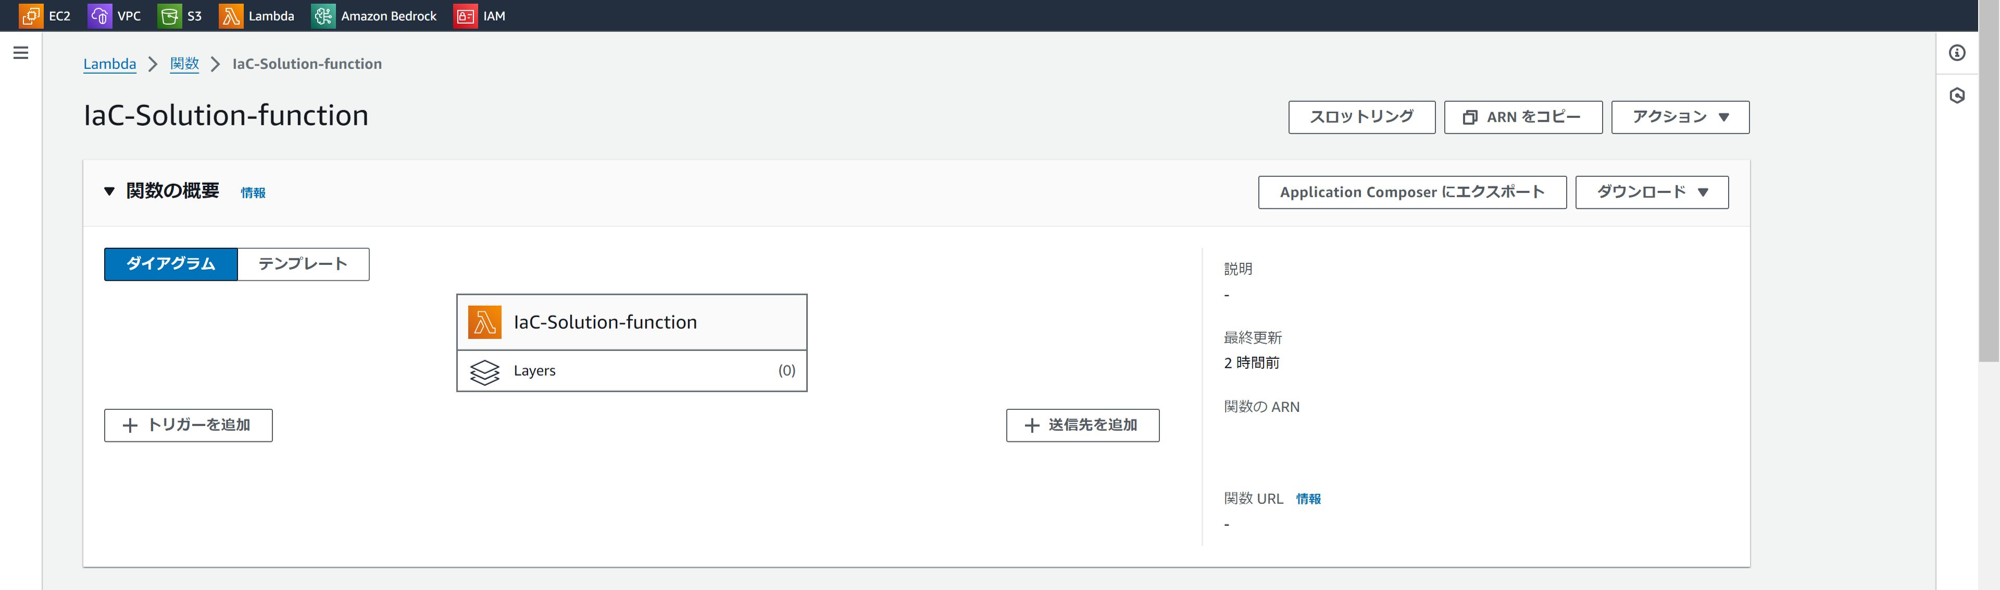
Task: Click スロットリング button
Action: tap(1362, 117)
